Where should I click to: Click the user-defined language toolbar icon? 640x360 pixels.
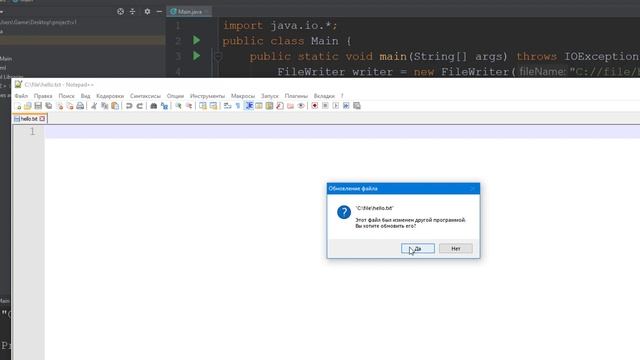pos(259,106)
